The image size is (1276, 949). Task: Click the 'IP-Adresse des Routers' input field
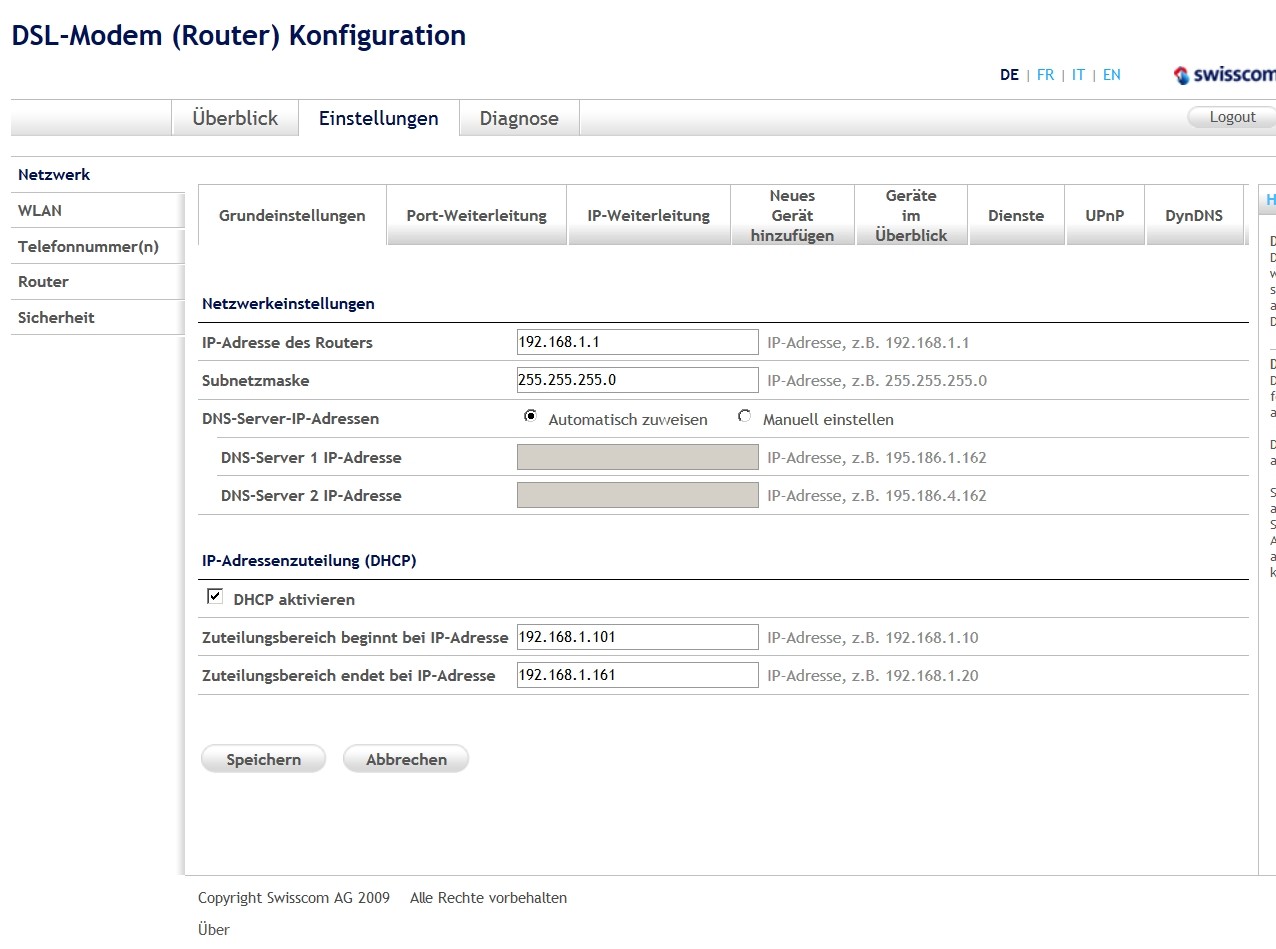coord(637,342)
